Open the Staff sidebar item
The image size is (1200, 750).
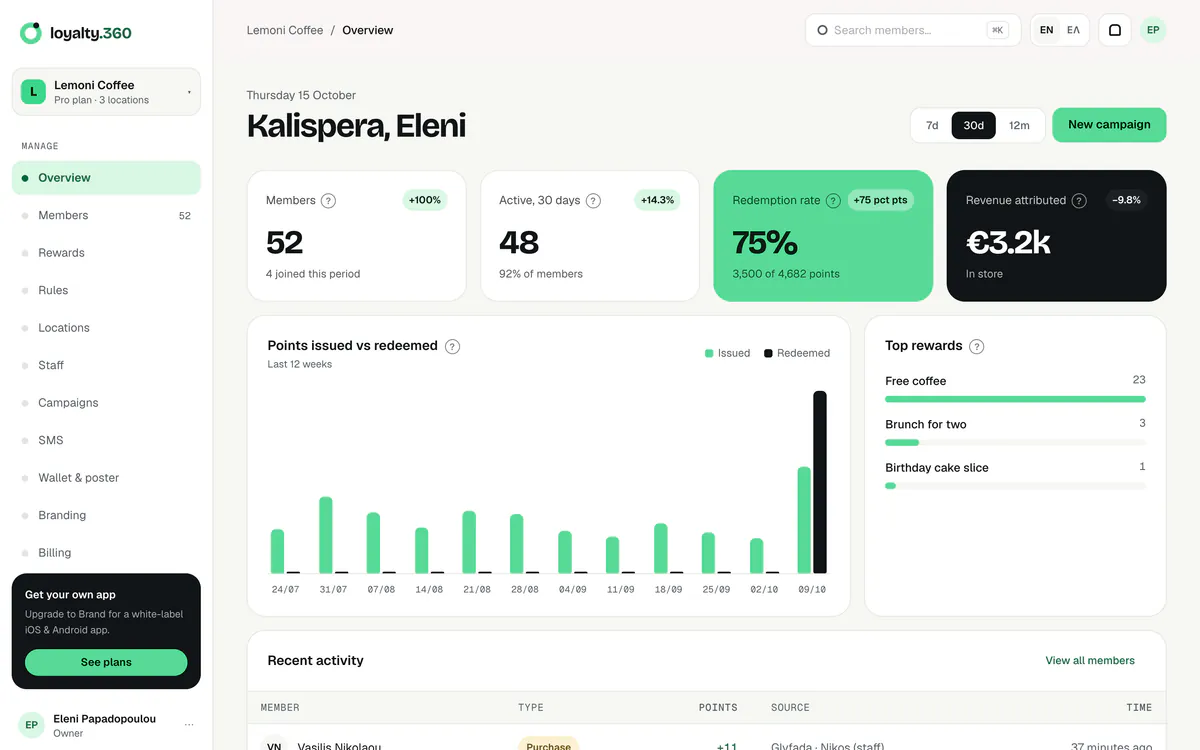click(x=106, y=365)
